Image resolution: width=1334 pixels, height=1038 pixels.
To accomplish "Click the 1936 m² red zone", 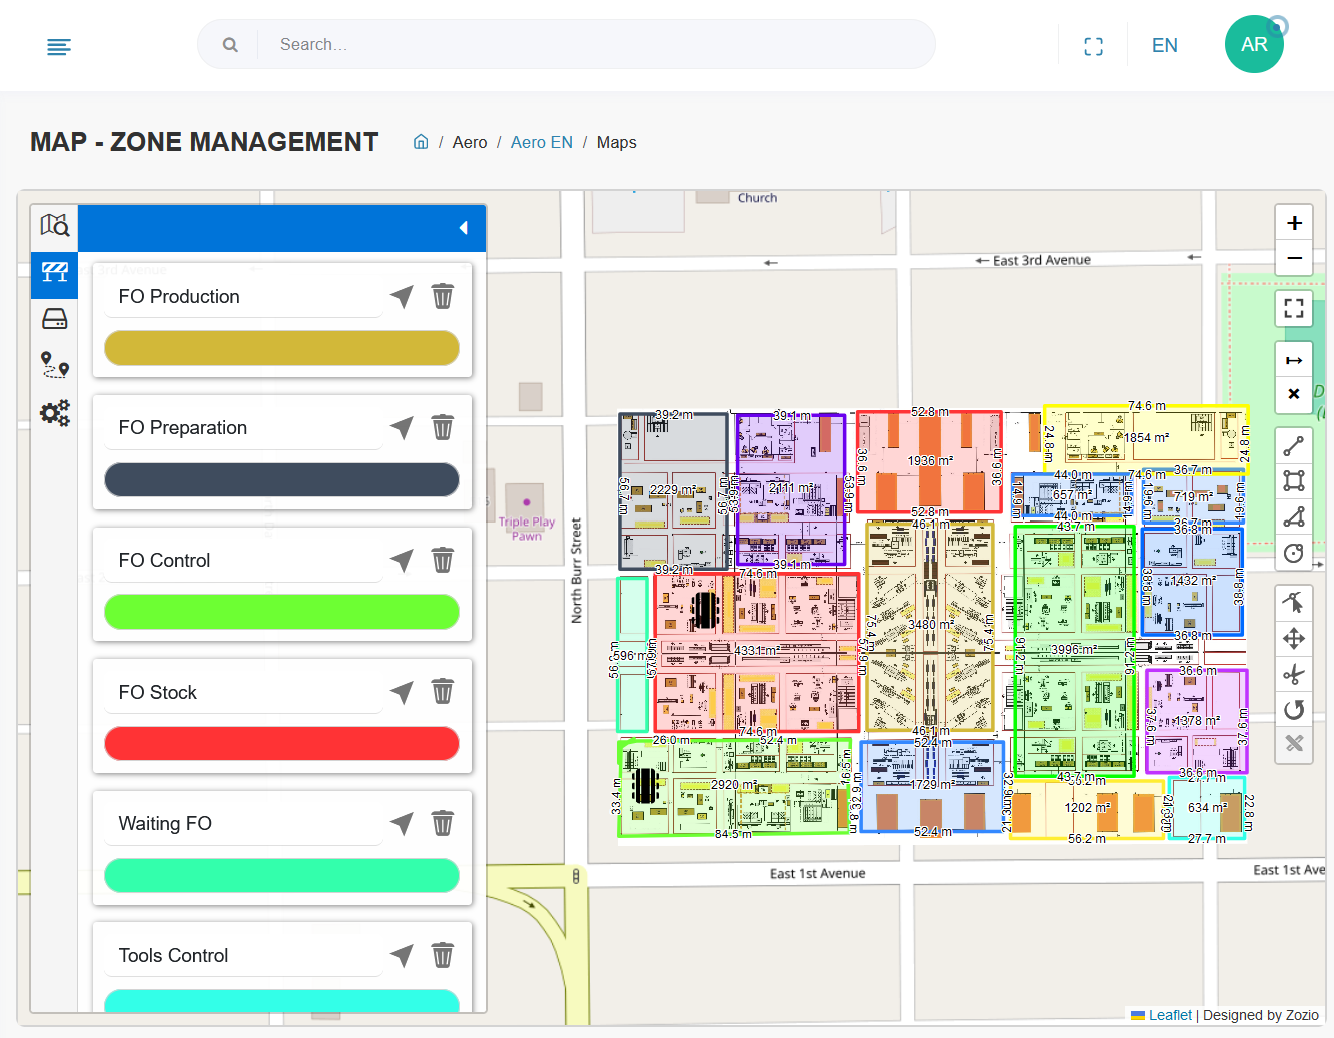I will tap(929, 462).
